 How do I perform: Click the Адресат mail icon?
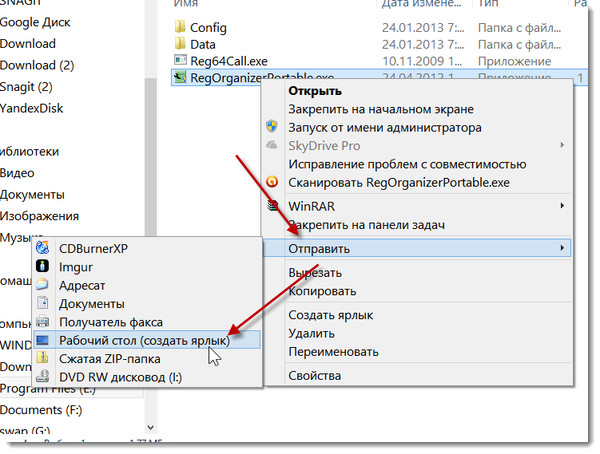pos(42,284)
